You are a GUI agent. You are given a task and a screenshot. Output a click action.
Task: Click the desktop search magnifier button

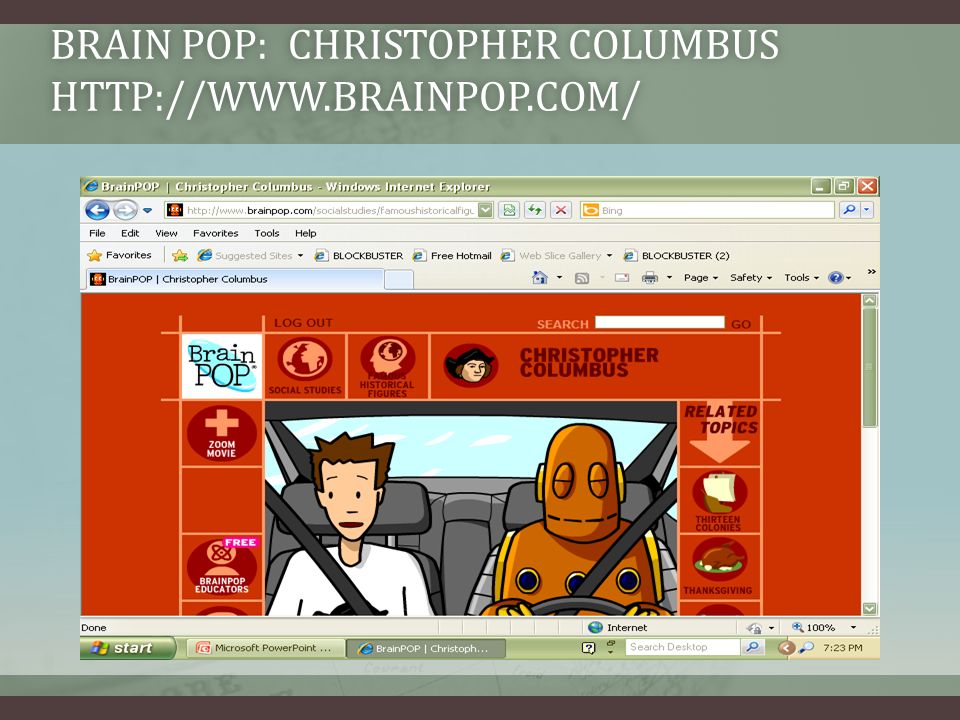(x=752, y=647)
